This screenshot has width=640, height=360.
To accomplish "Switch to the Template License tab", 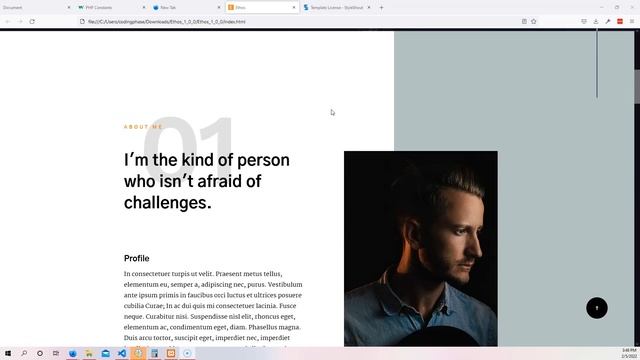I will pos(336,7).
